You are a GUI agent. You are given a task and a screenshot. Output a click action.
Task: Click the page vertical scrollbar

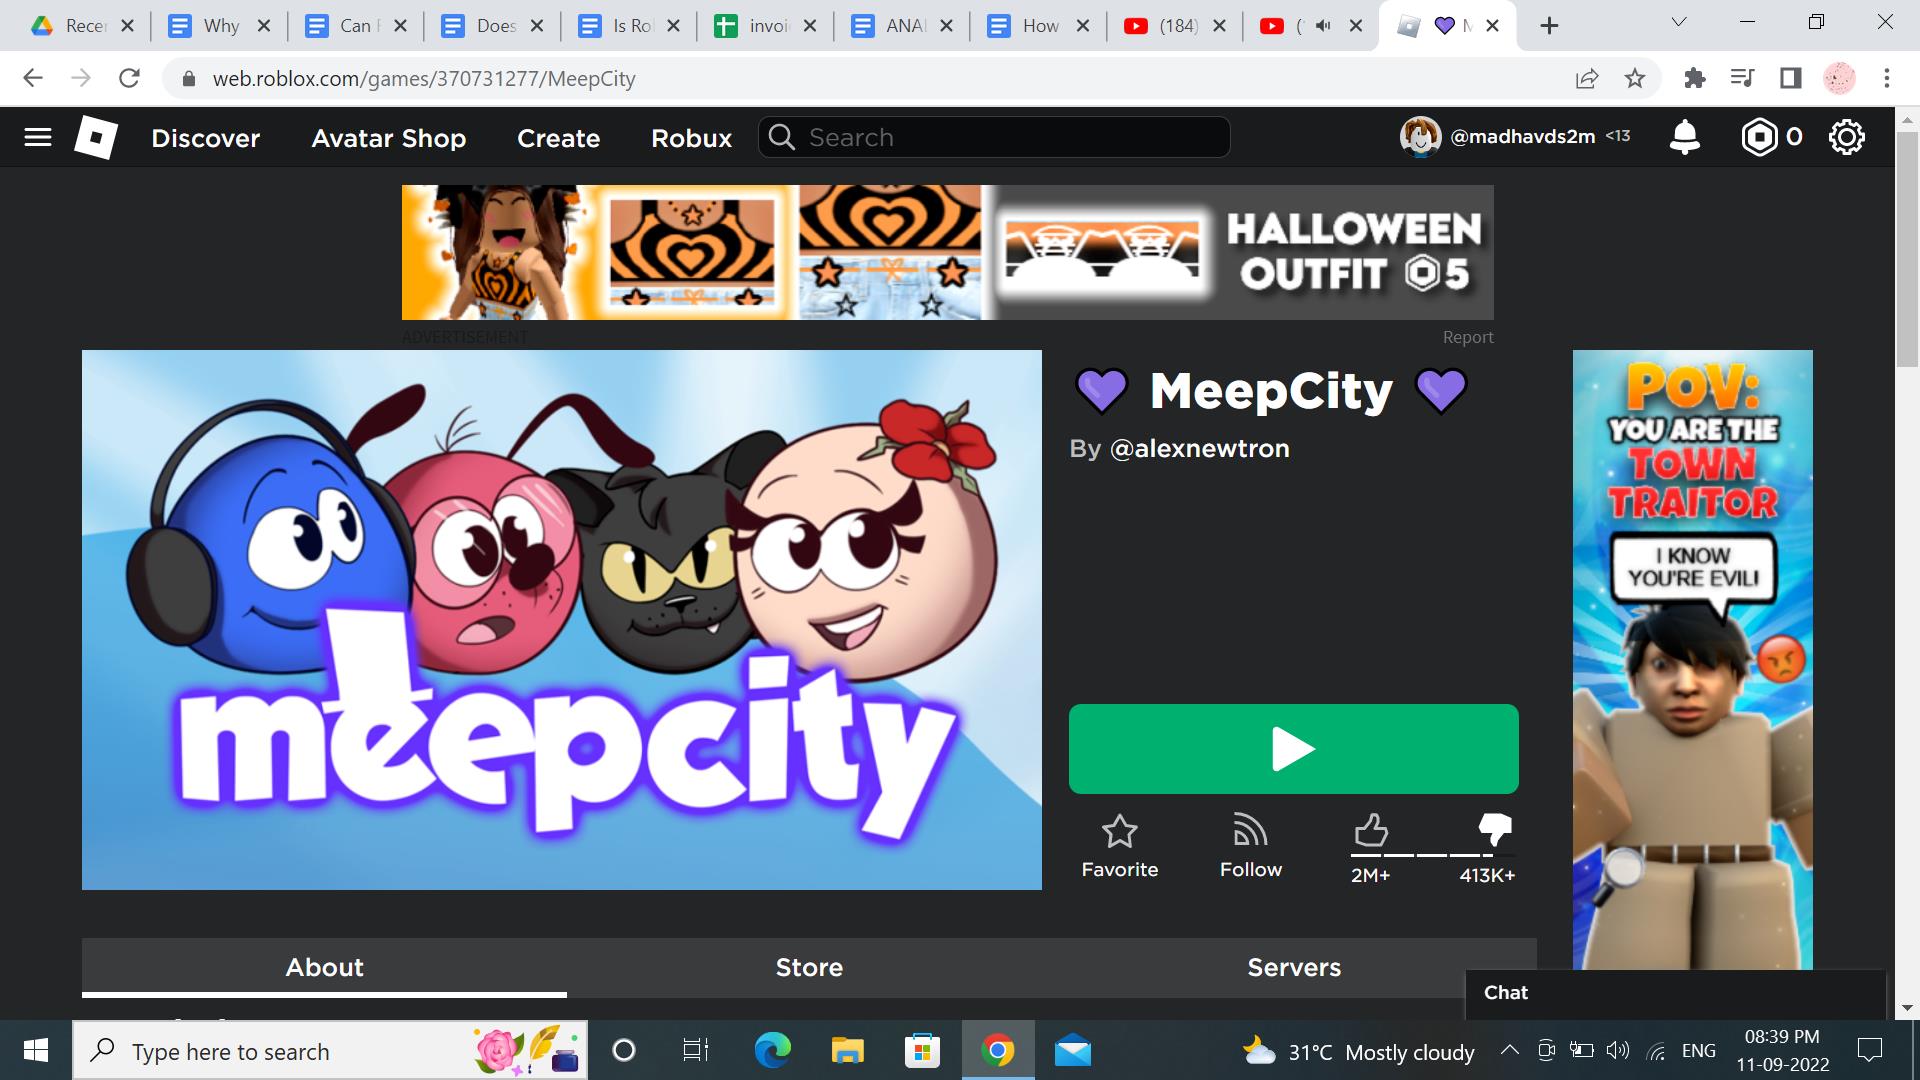tap(1907, 250)
